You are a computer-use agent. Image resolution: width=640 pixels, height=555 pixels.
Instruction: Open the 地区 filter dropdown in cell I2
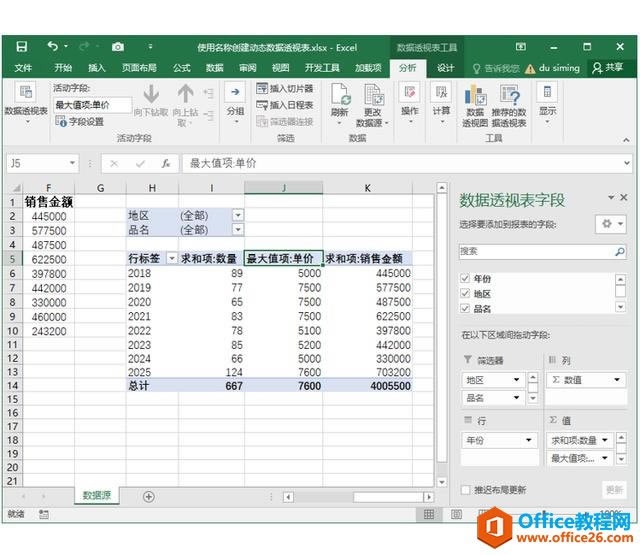tap(238, 215)
